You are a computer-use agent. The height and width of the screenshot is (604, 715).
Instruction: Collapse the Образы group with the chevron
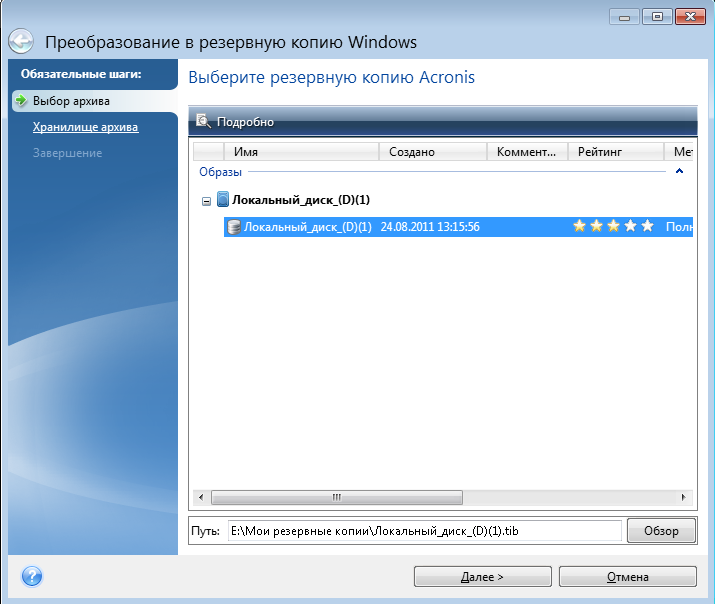[x=680, y=172]
